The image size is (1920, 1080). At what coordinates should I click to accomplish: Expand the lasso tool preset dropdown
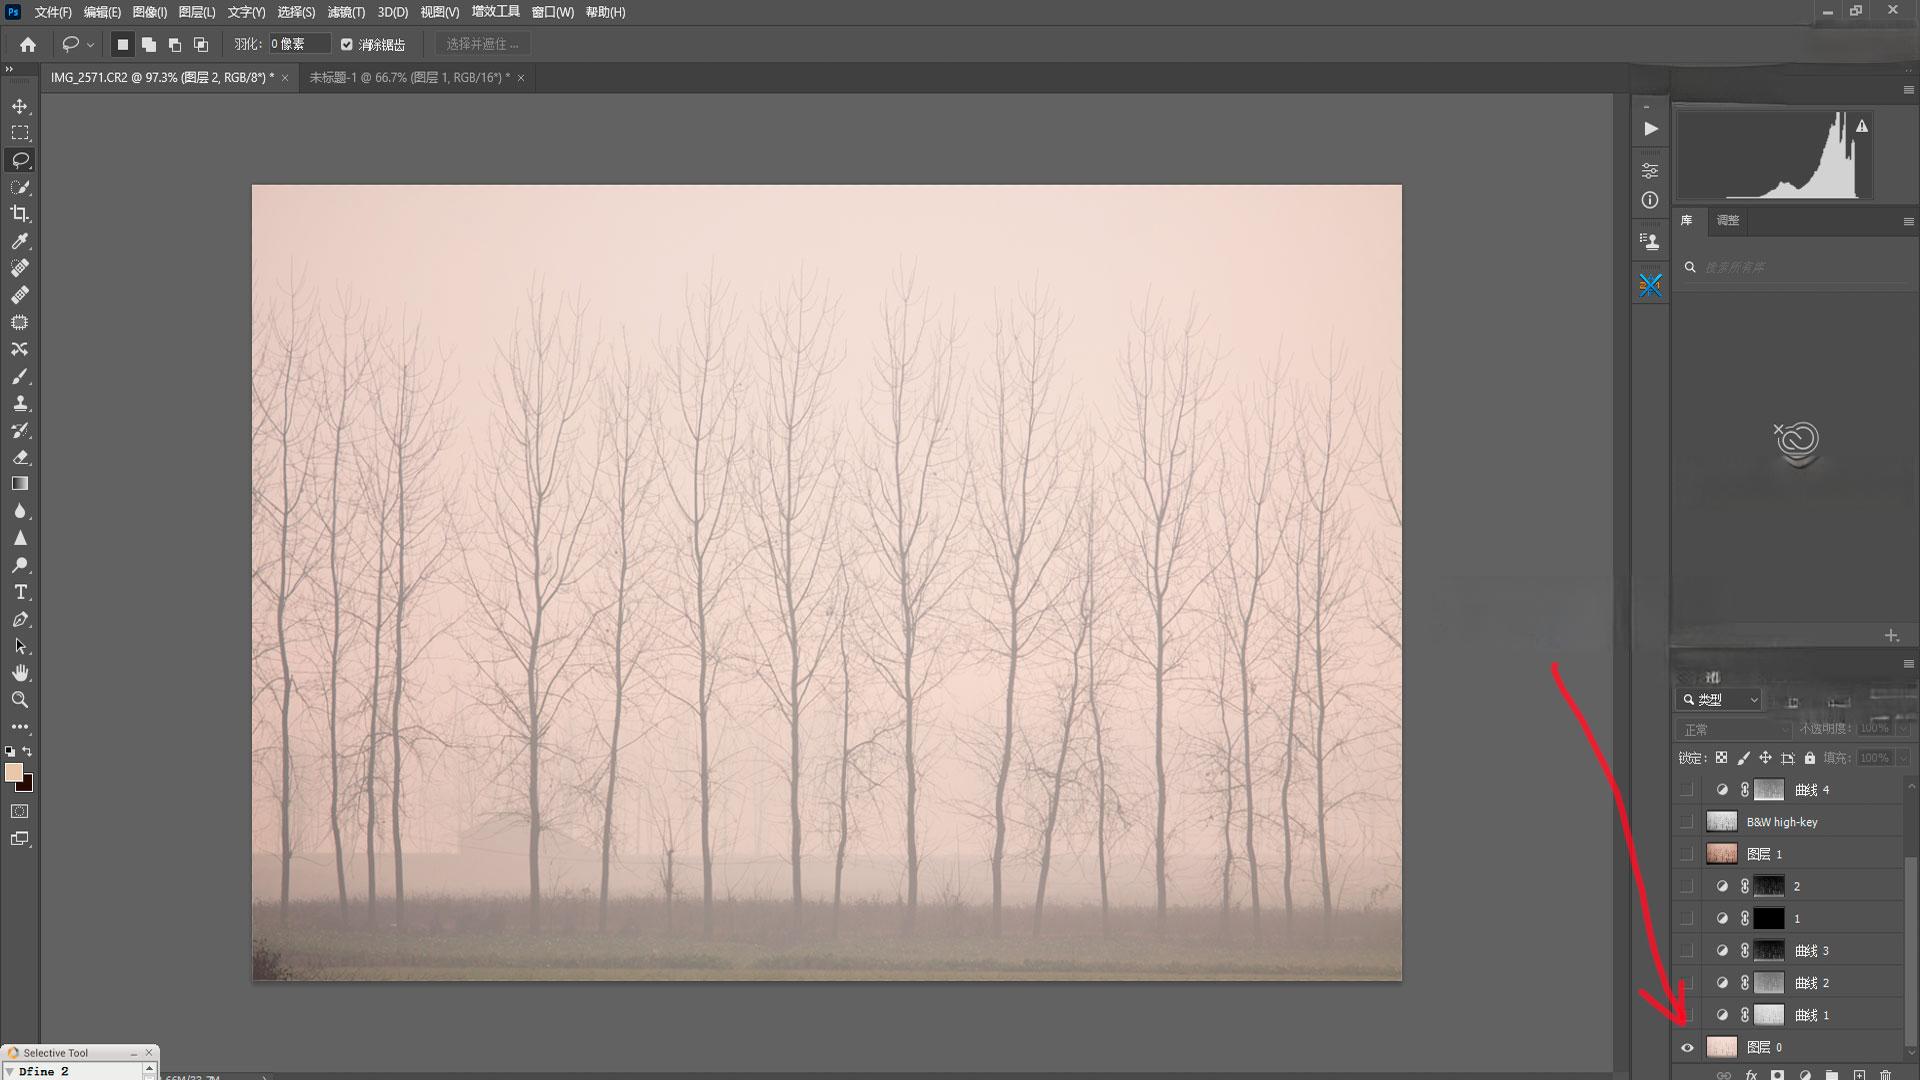[90, 44]
